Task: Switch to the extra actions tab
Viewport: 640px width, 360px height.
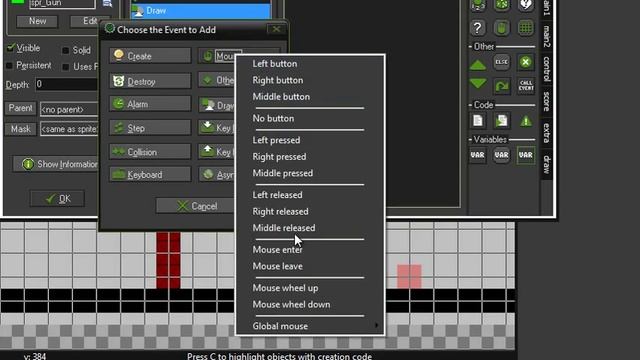Action: click(547, 133)
